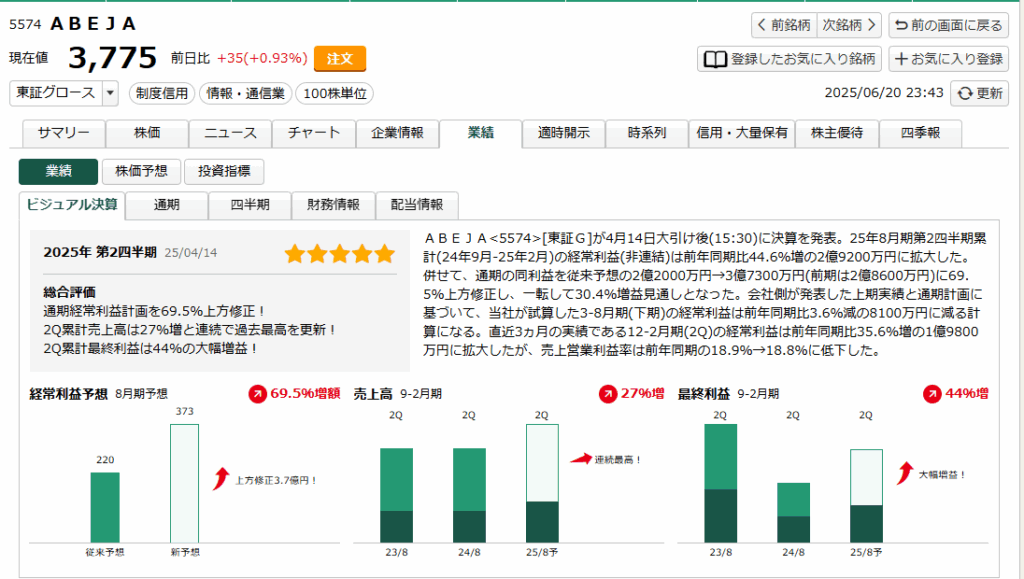
Task: Switch to the 時系列 tab
Action: click(x=647, y=133)
